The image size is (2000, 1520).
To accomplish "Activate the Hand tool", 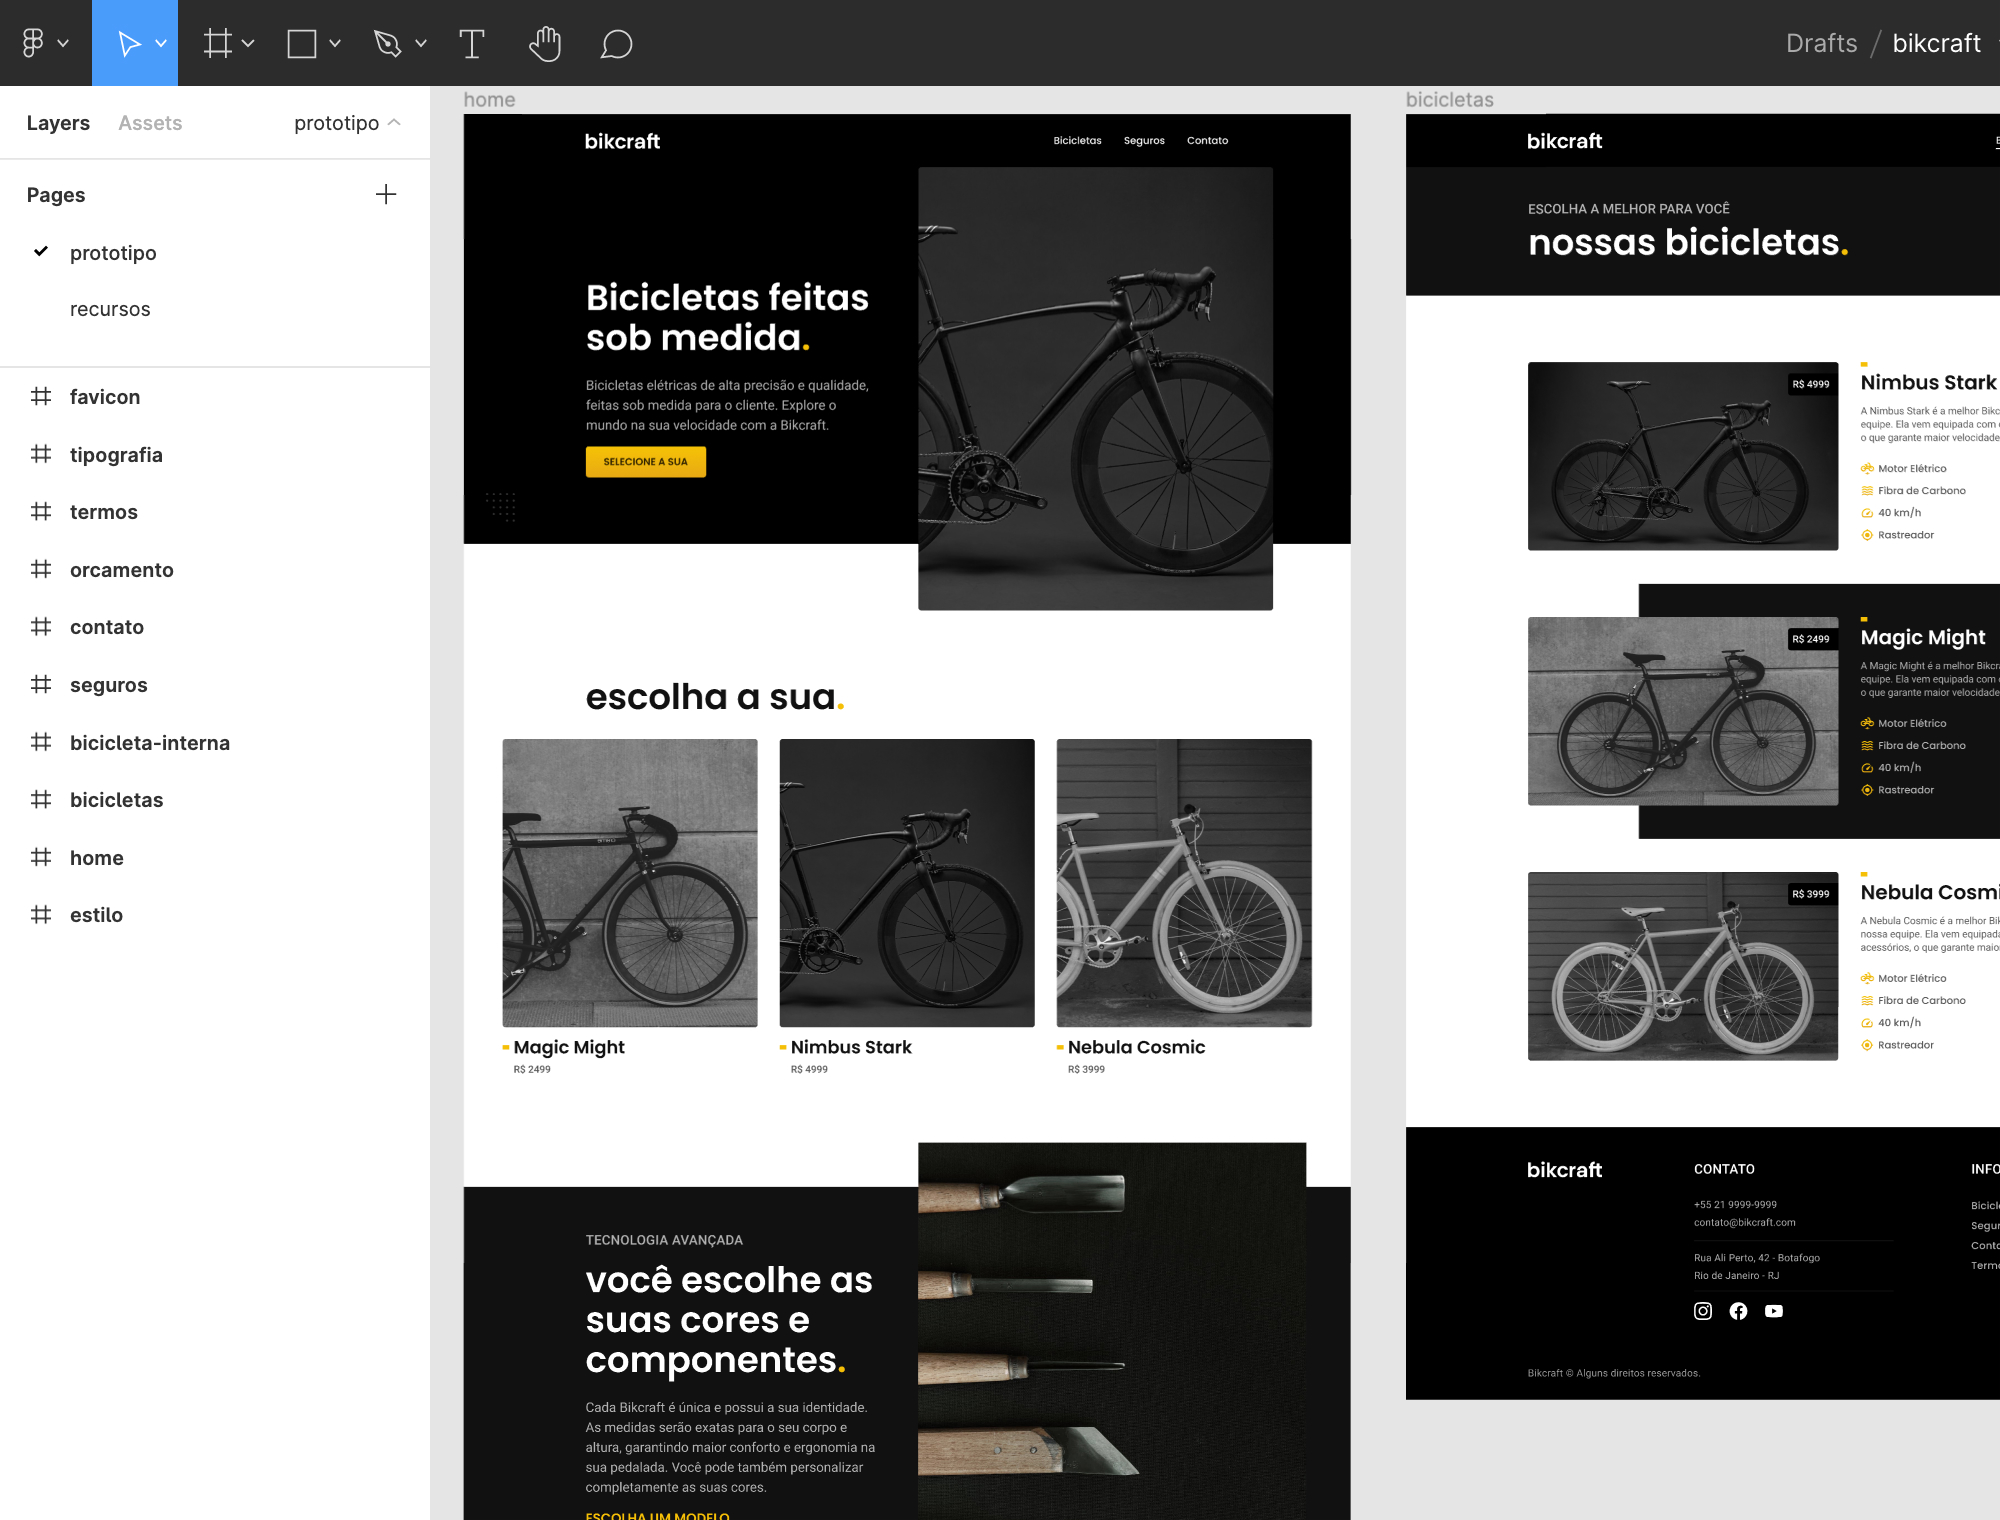I will pos(545,43).
